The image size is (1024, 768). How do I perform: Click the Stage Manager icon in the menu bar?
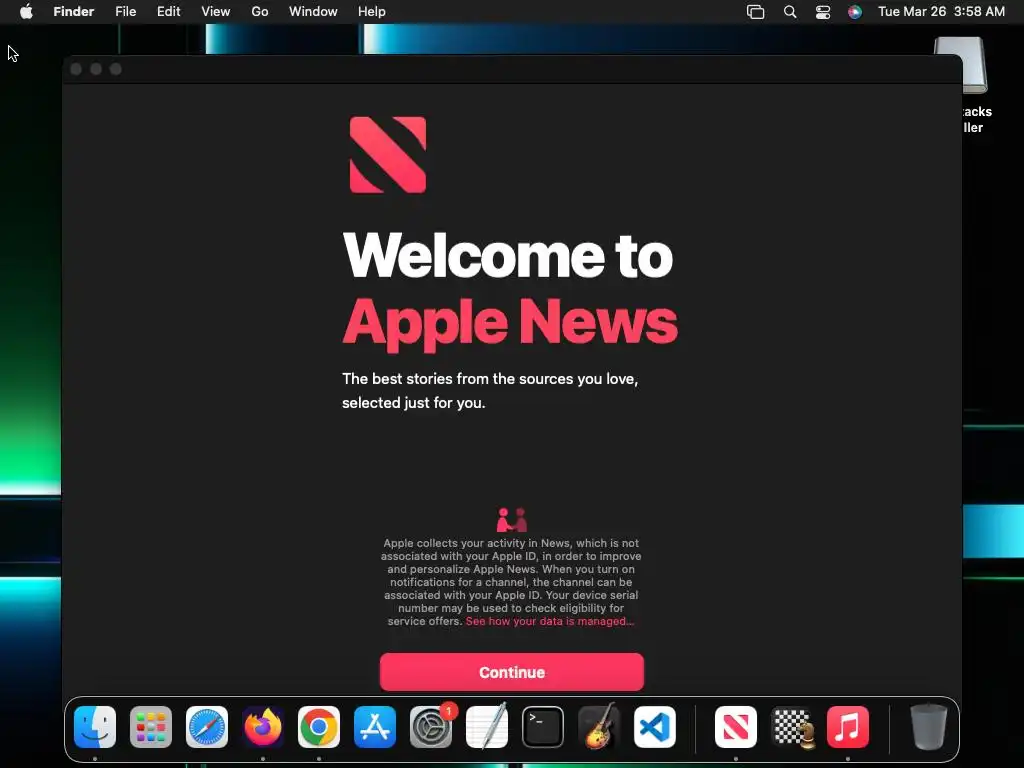pyautogui.click(x=756, y=12)
